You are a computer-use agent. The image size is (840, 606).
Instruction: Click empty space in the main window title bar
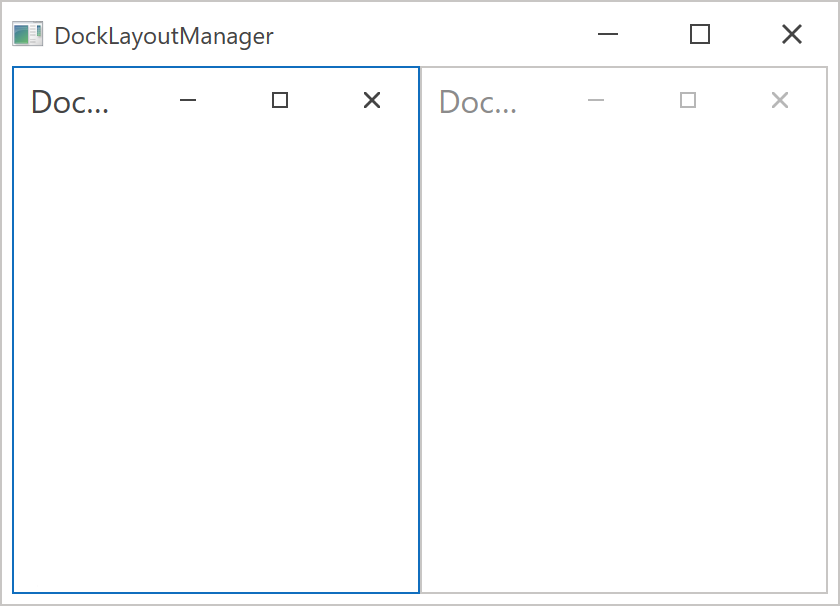[430, 35]
